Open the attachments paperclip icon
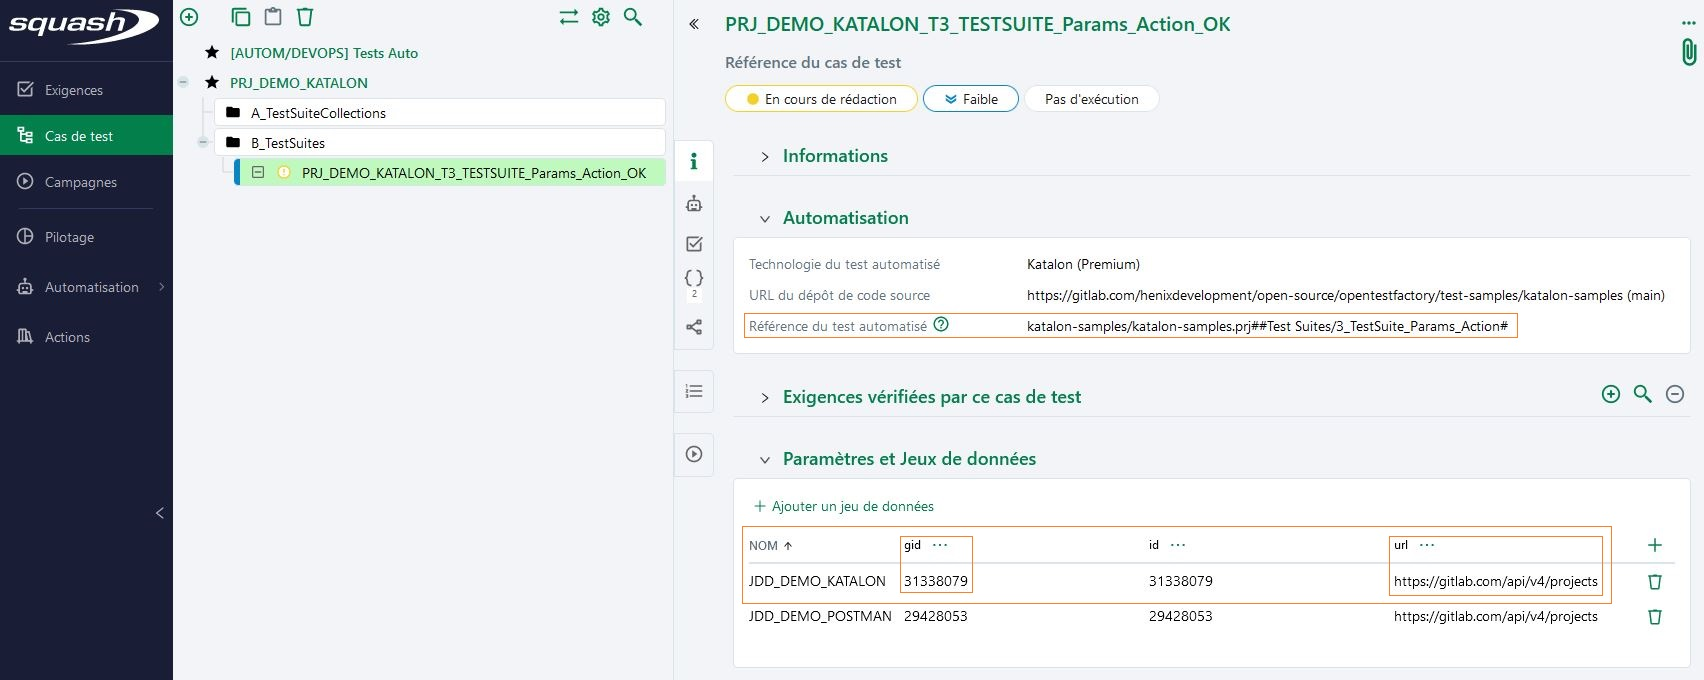 (1688, 52)
